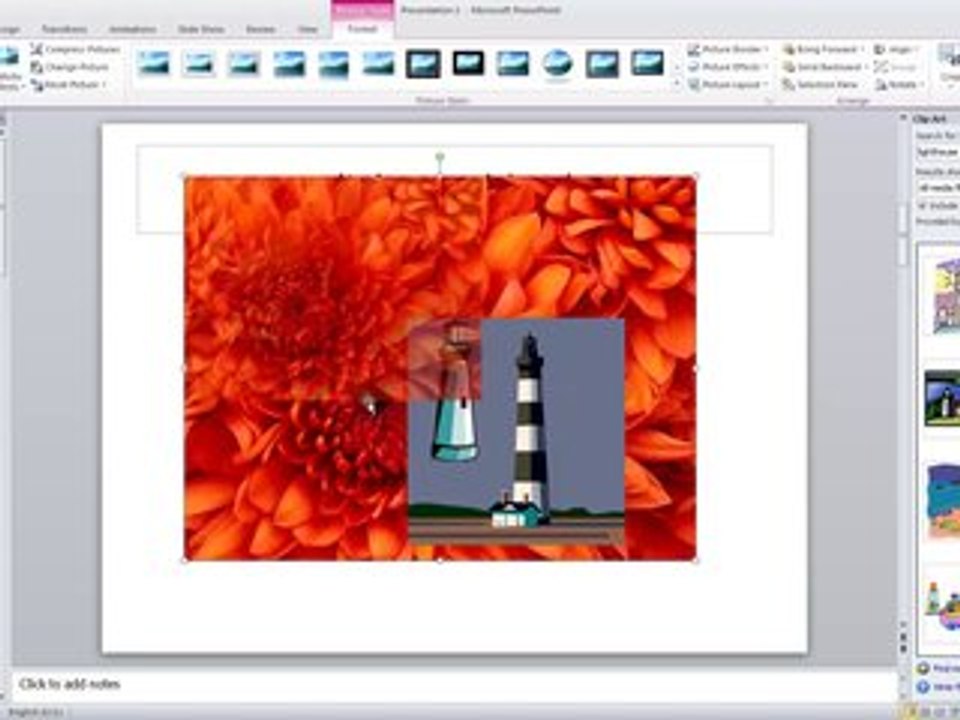This screenshot has width=960, height=720.
Task: Open the Rotate dropdown
Action: [899, 84]
